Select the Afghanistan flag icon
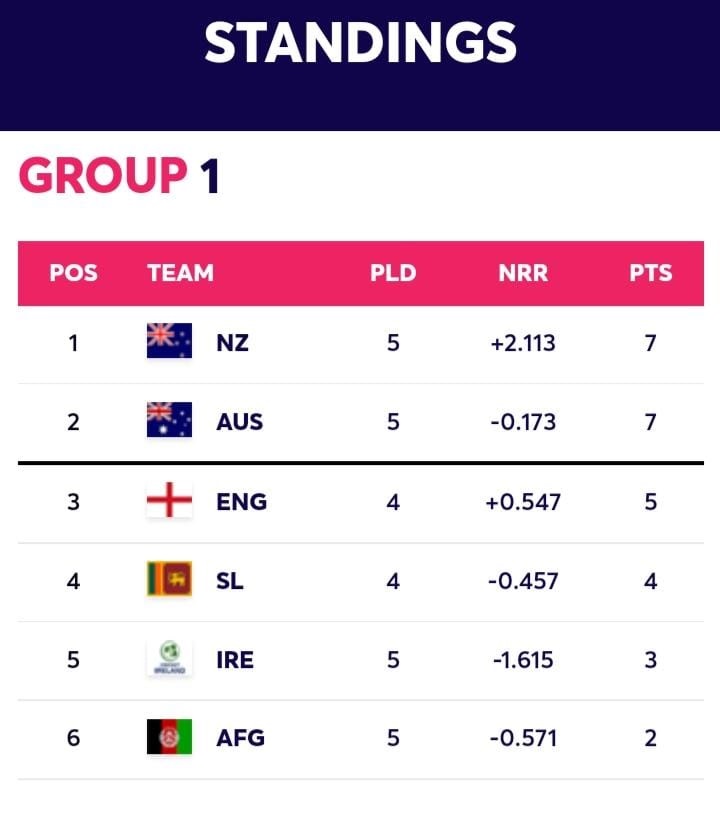 [169, 737]
